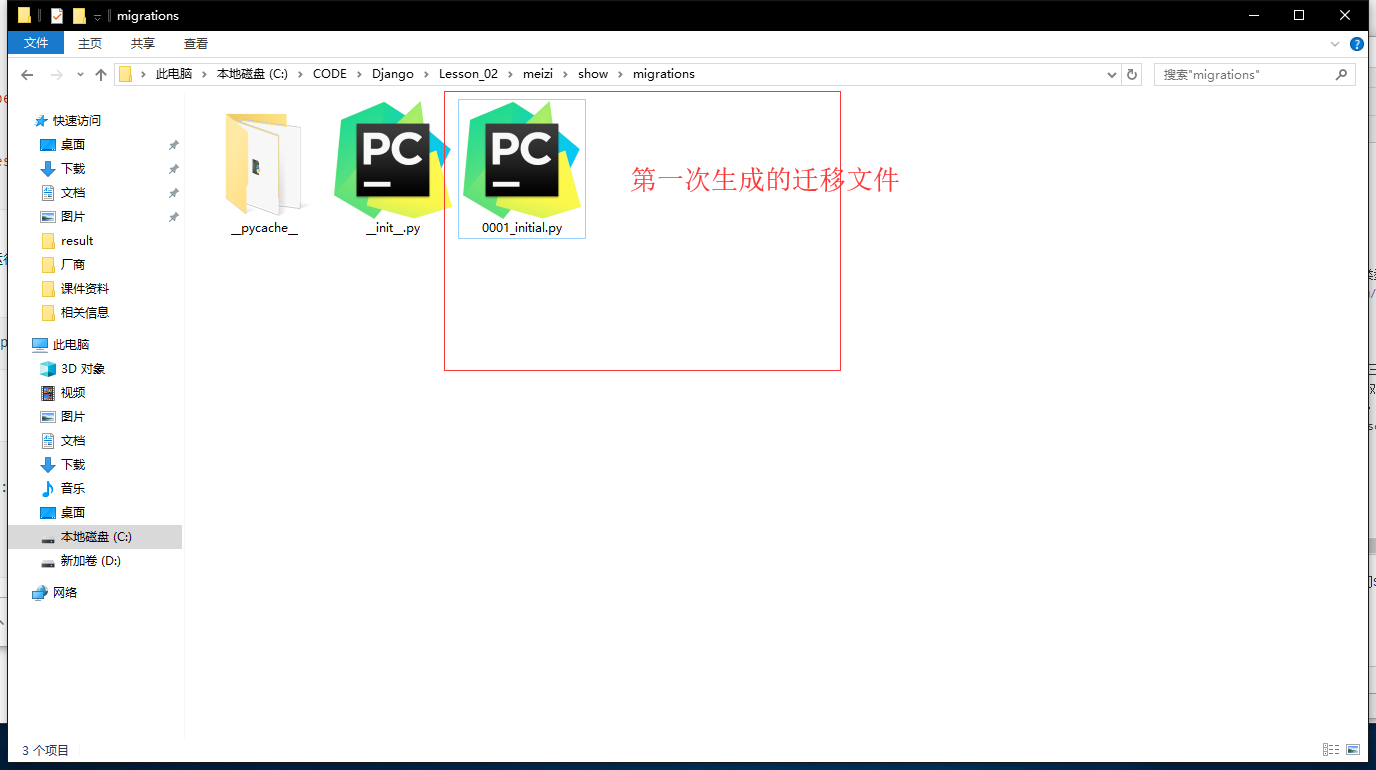
Task: Navigate to meizi breadcrumb
Action: click(538, 74)
